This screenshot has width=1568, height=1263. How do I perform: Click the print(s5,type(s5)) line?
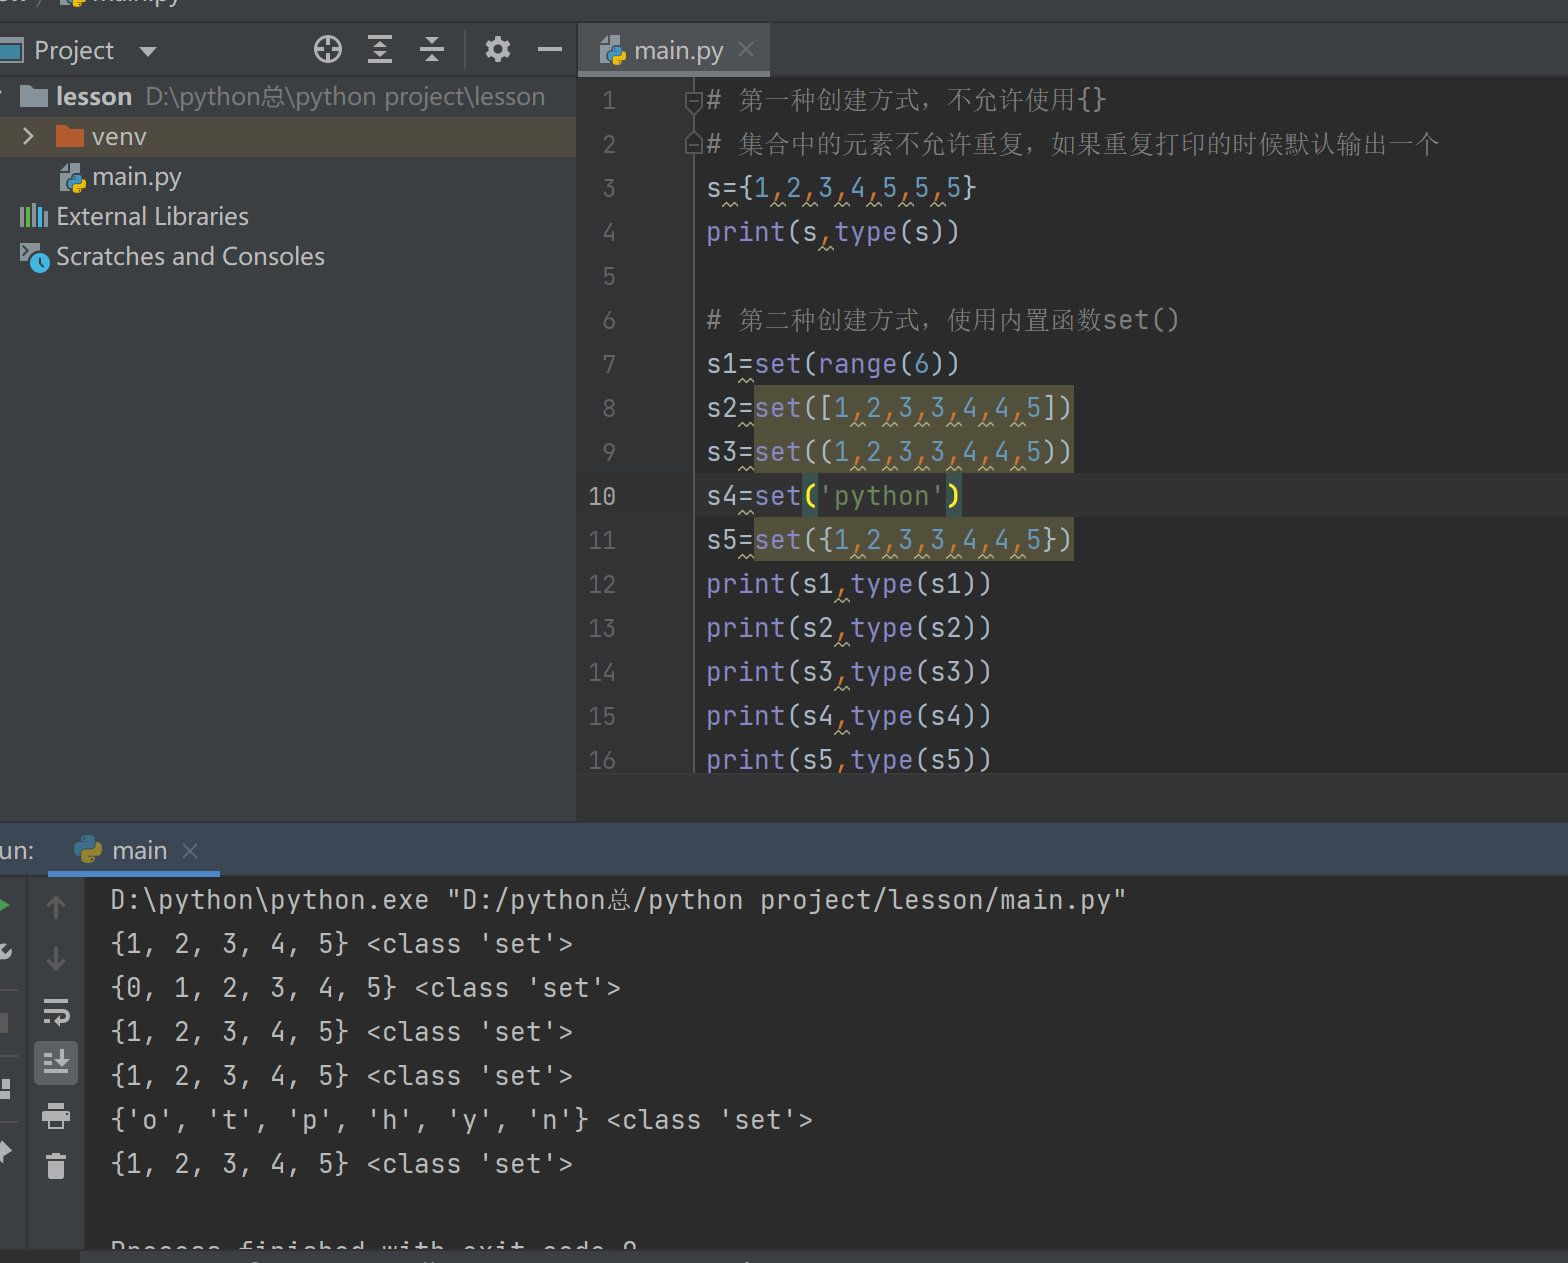pos(849,760)
